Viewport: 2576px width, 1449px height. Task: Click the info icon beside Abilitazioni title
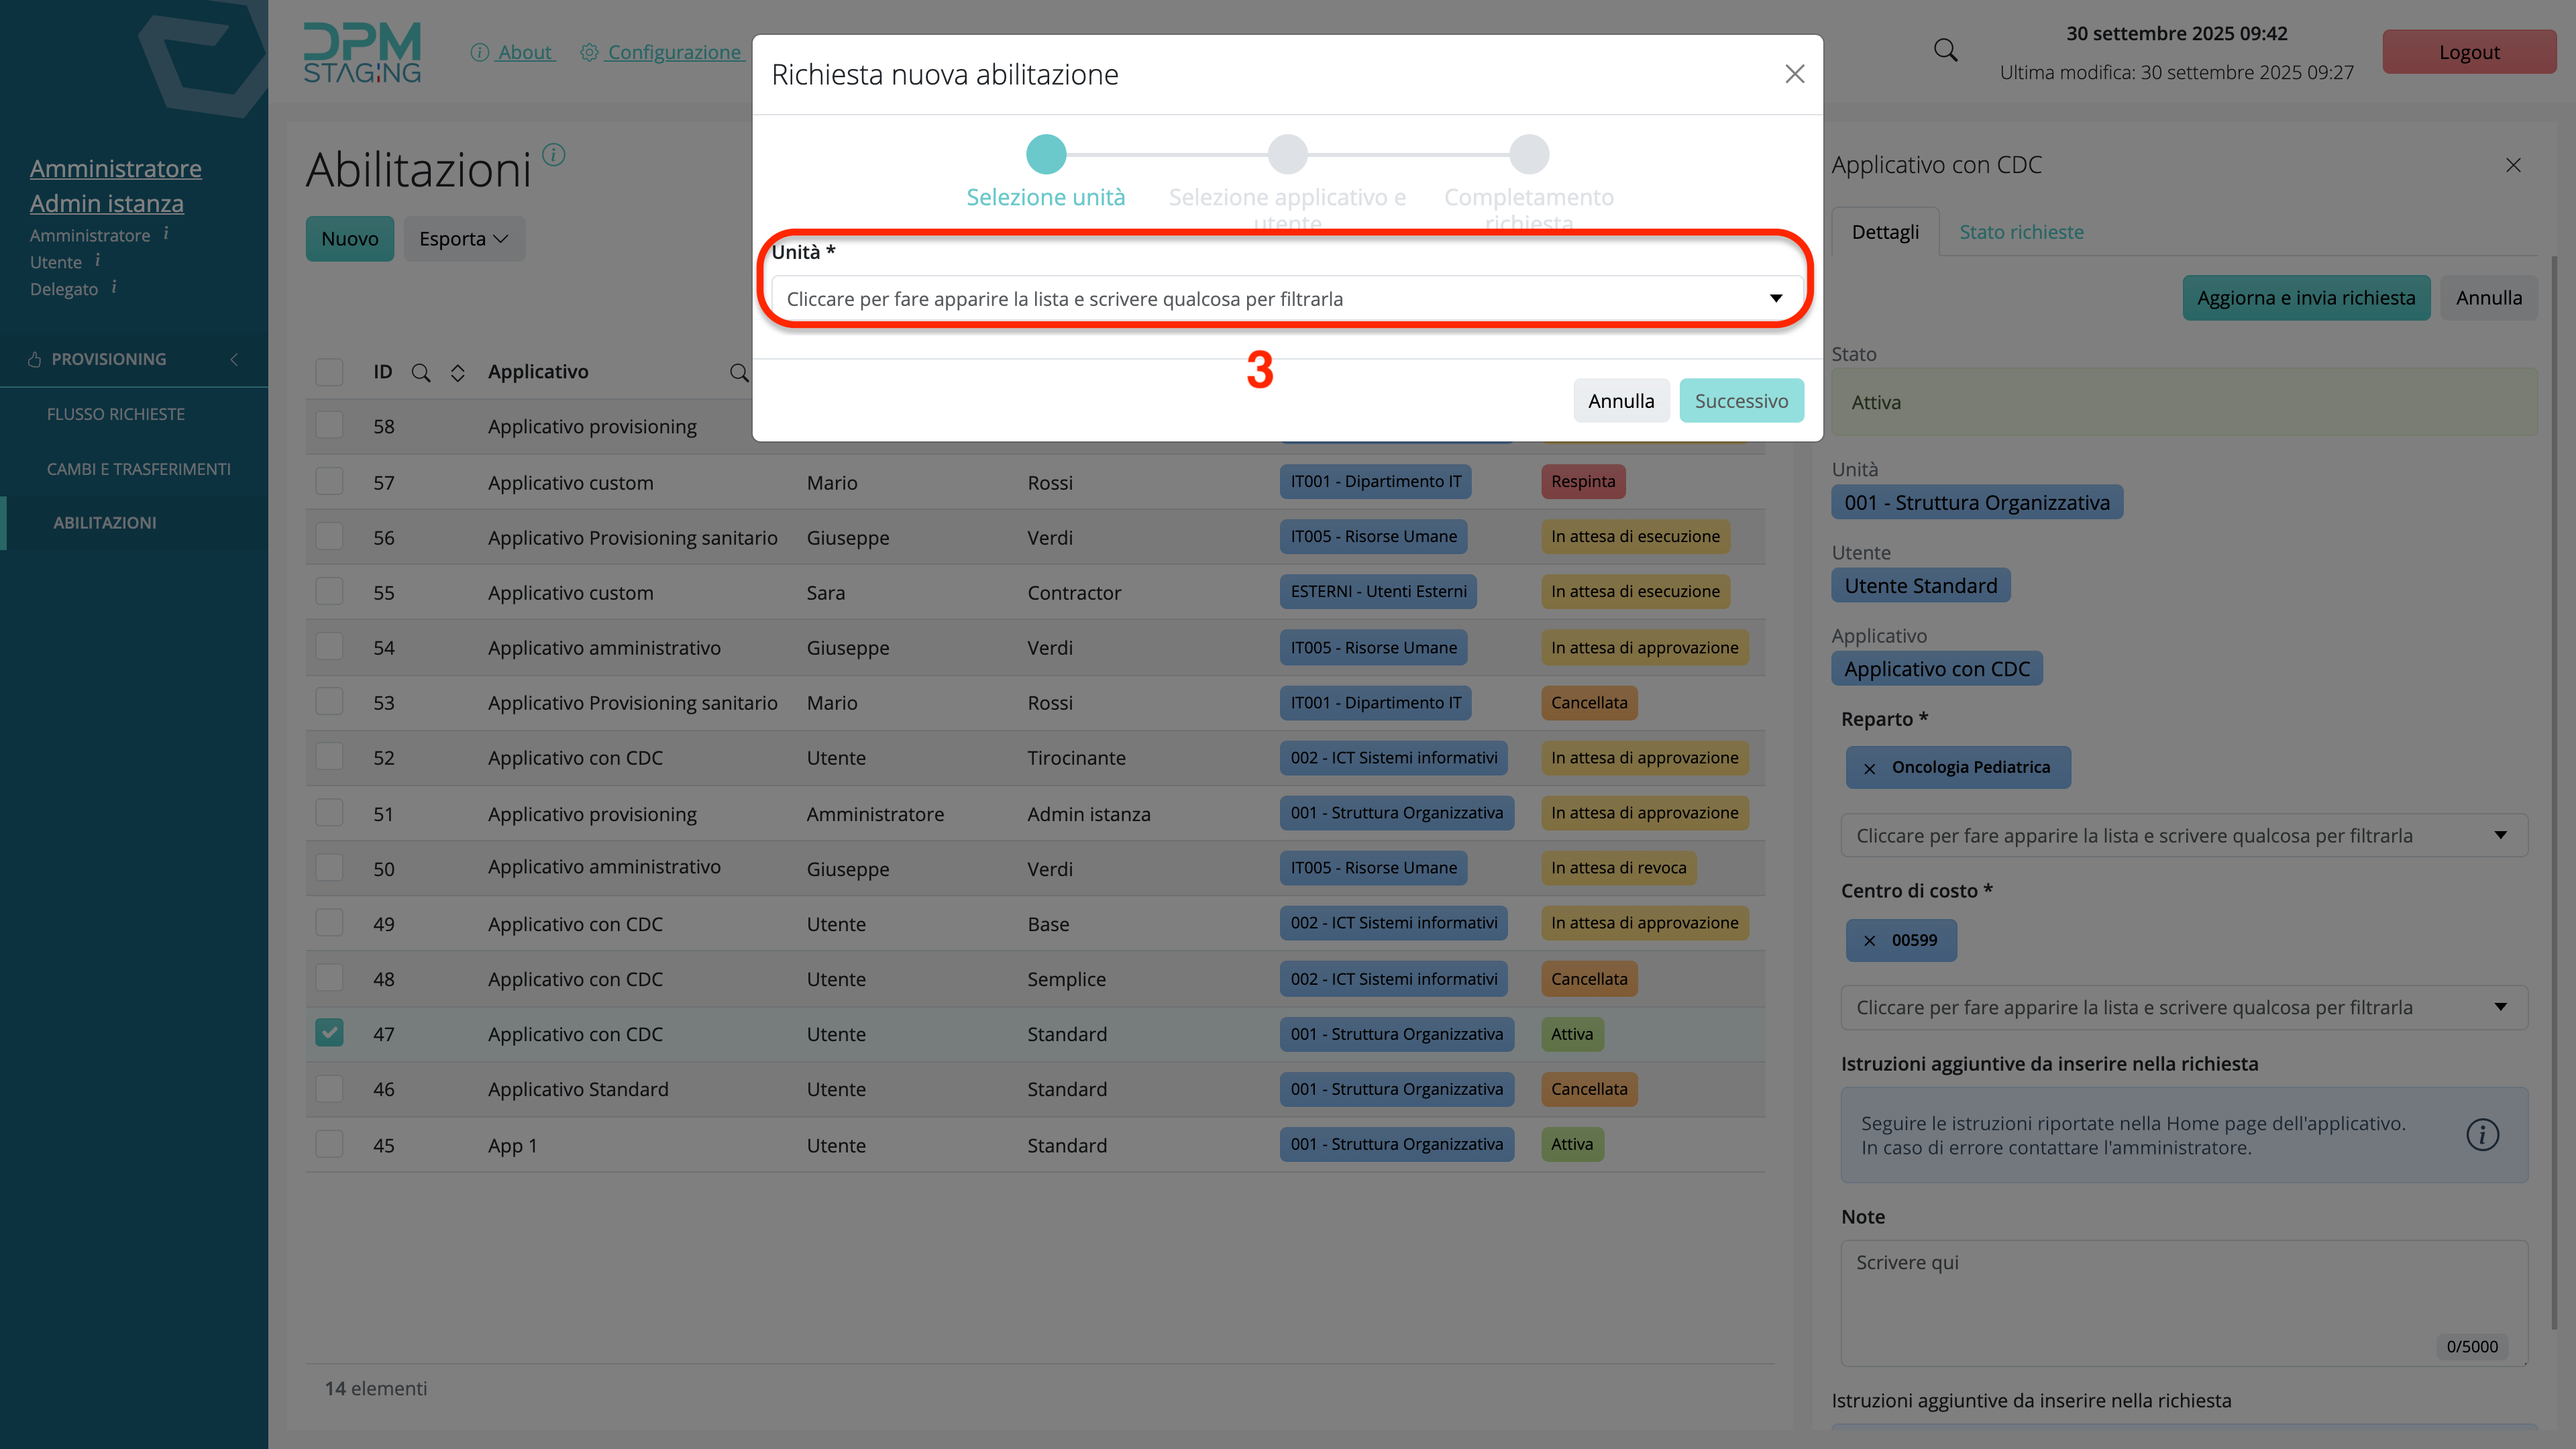(x=553, y=155)
